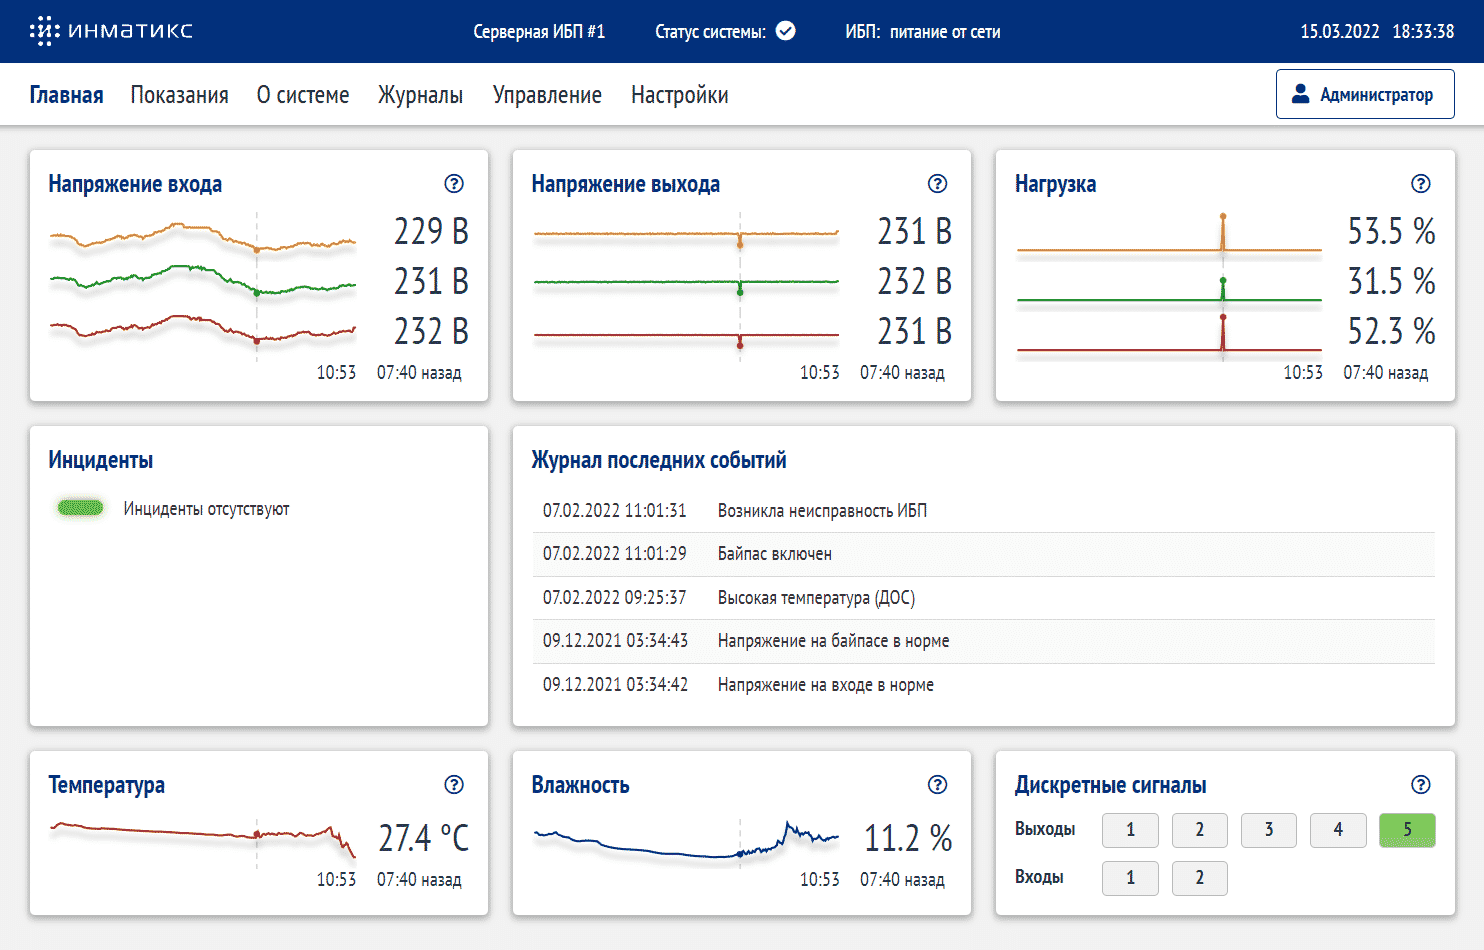Open the Показания tab
Viewport: 1484px width, 950px height.
179,95
